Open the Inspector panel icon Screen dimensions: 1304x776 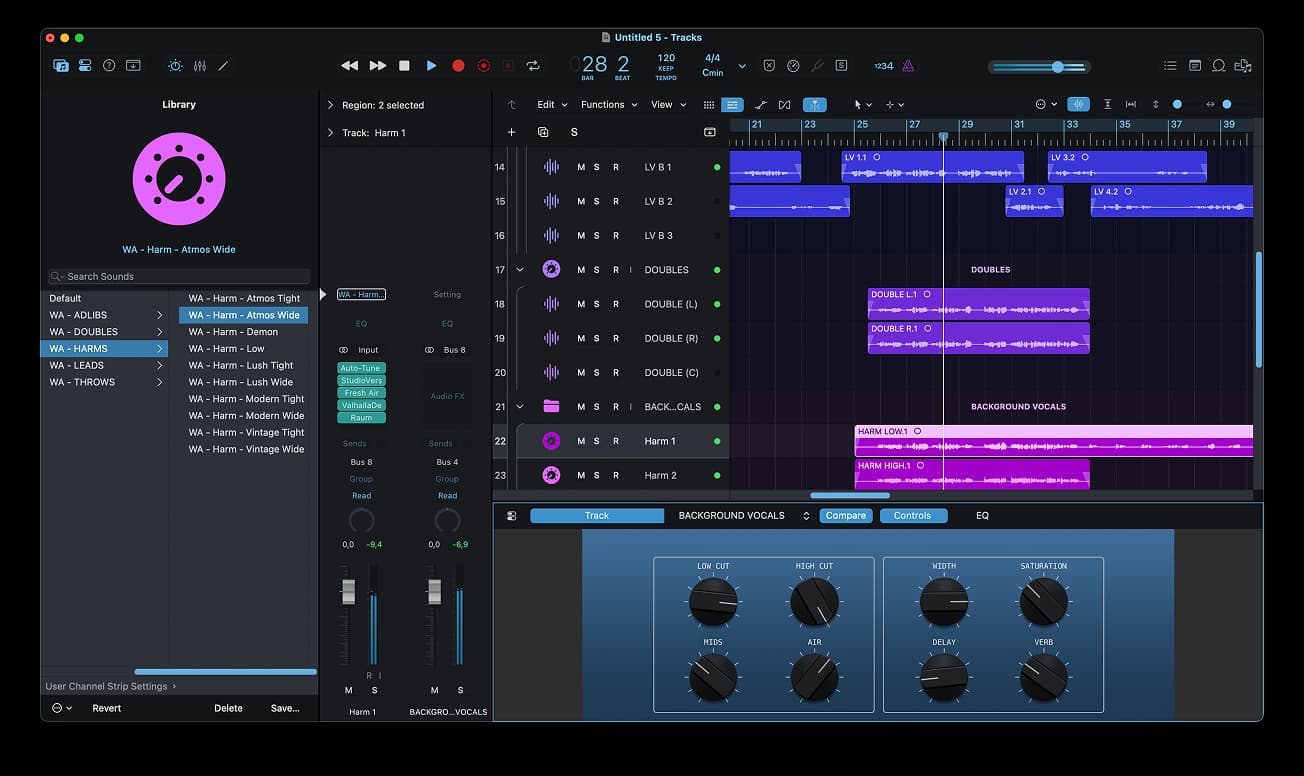pos(85,66)
